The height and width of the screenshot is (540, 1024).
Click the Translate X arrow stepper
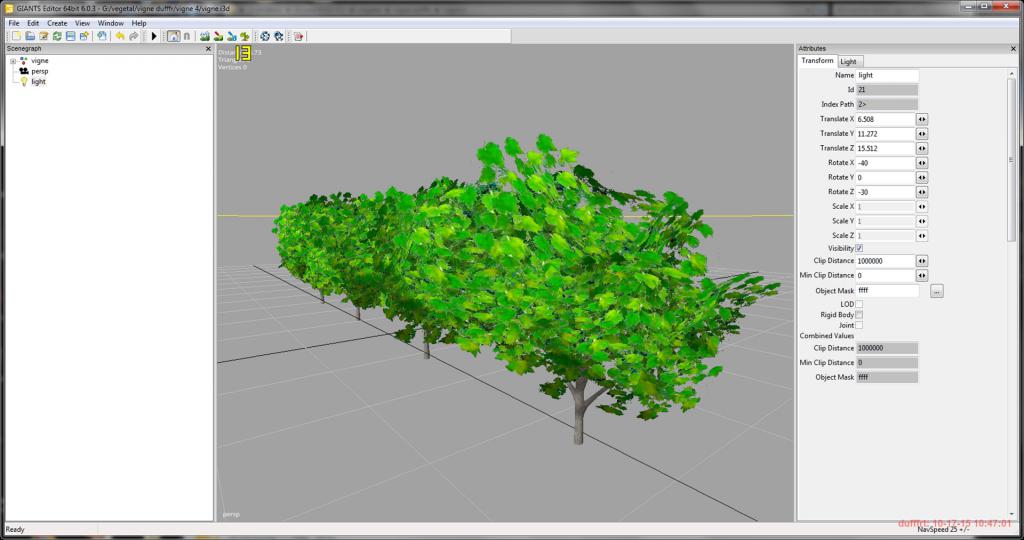pyautogui.click(x=921, y=119)
